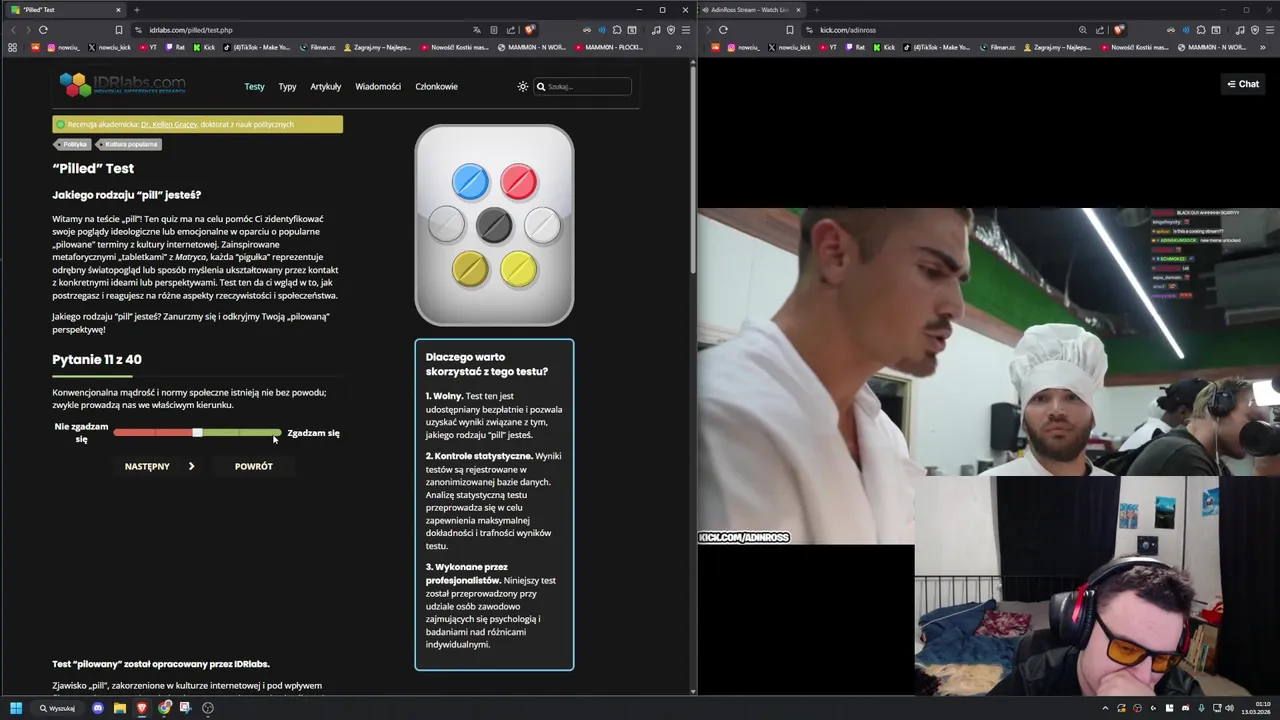The width and height of the screenshot is (1280, 720).
Task: Click the pills illustration image
Action: [494, 225]
